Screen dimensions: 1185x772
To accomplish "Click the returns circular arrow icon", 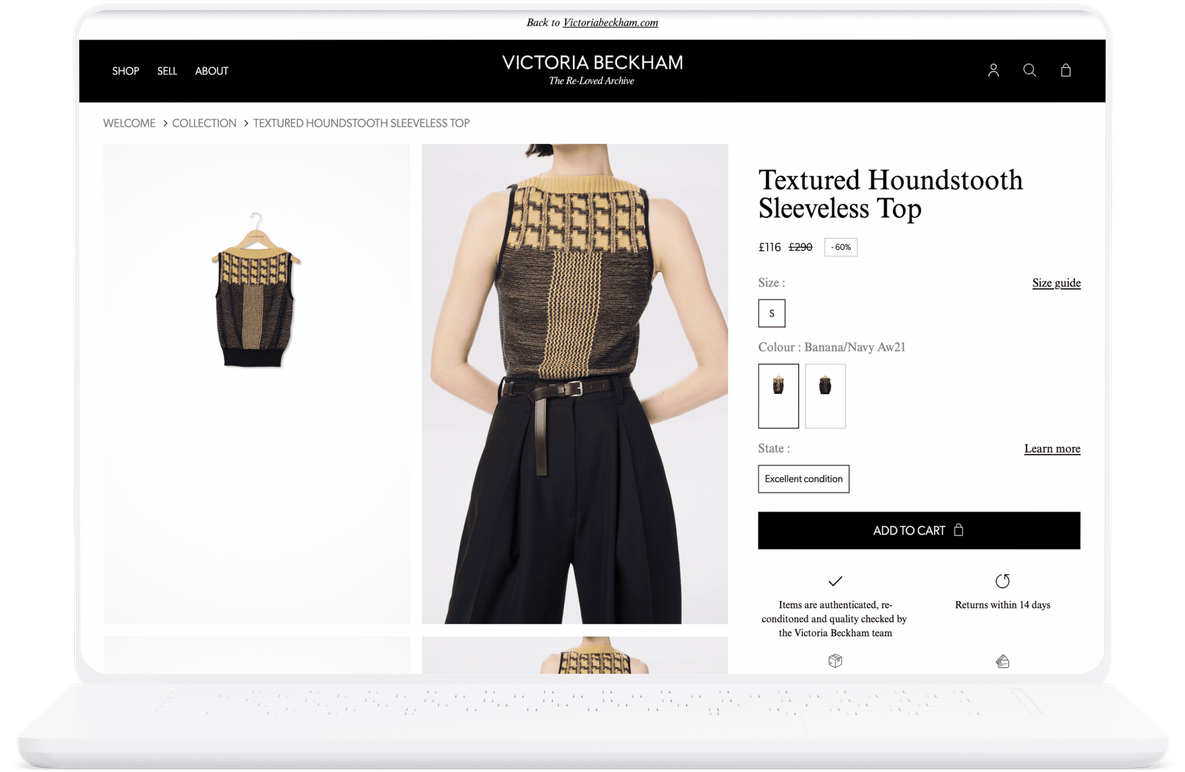I will click(1002, 581).
